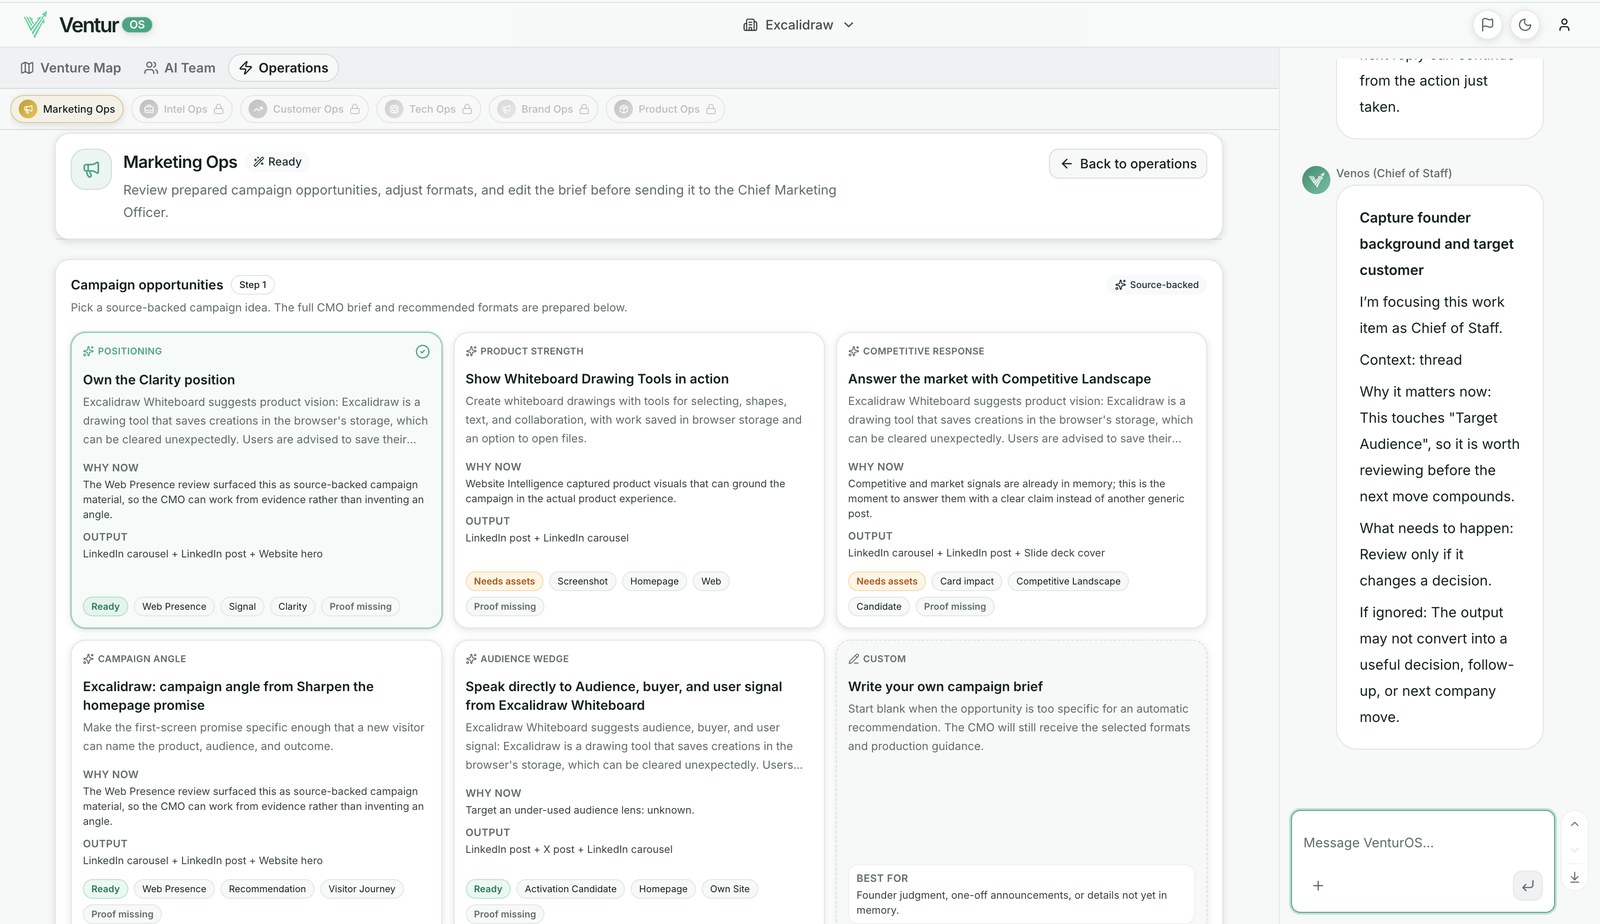Click the download arrow icon in chat
Screen dimensions: 1600x924
click(1574, 877)
